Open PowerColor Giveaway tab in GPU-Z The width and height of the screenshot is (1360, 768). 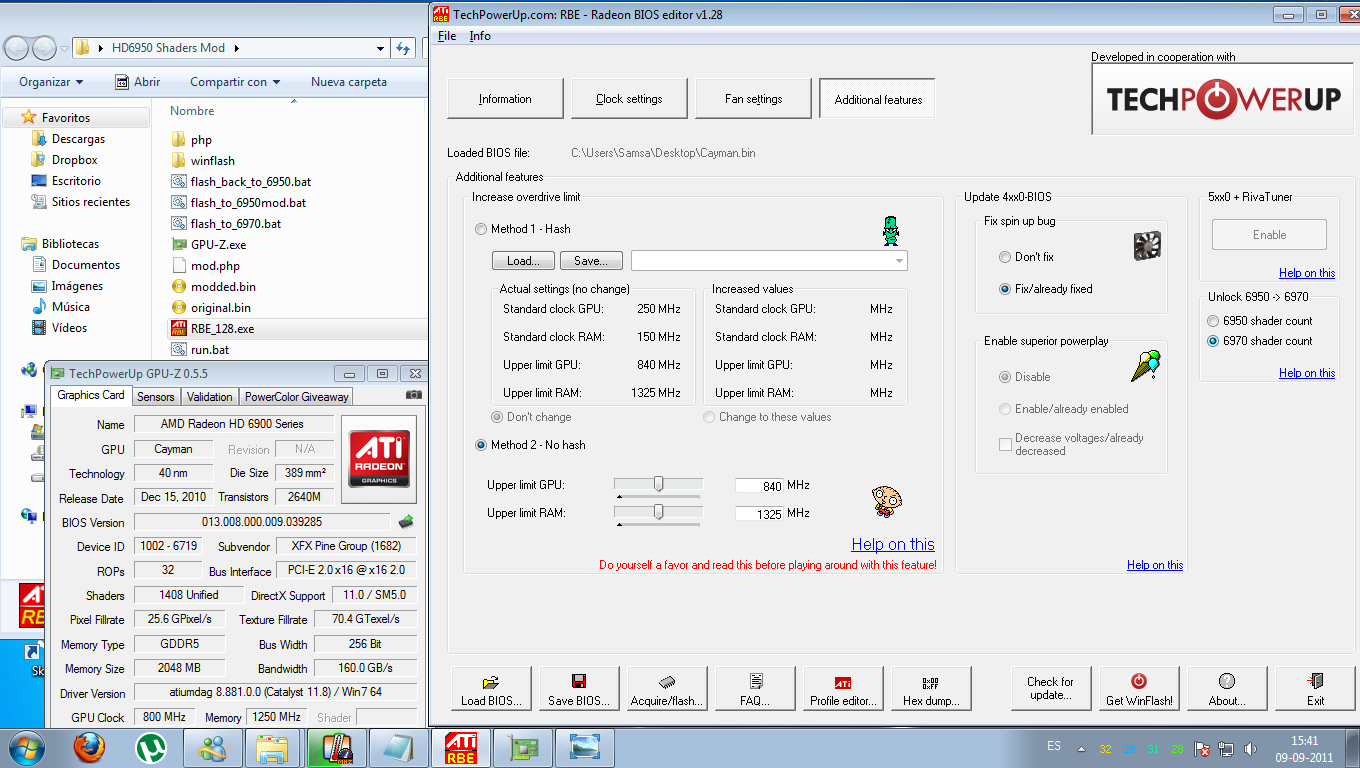tap(297, 397)
